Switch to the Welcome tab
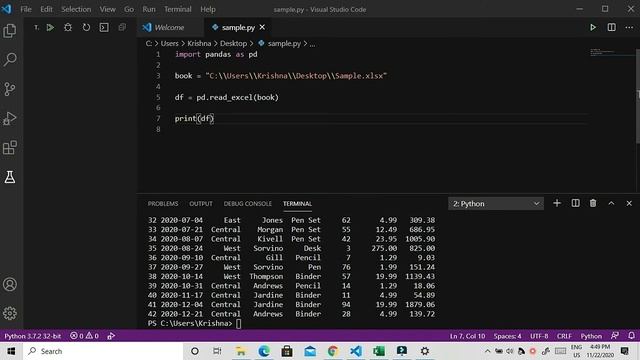 pos(169,27)
